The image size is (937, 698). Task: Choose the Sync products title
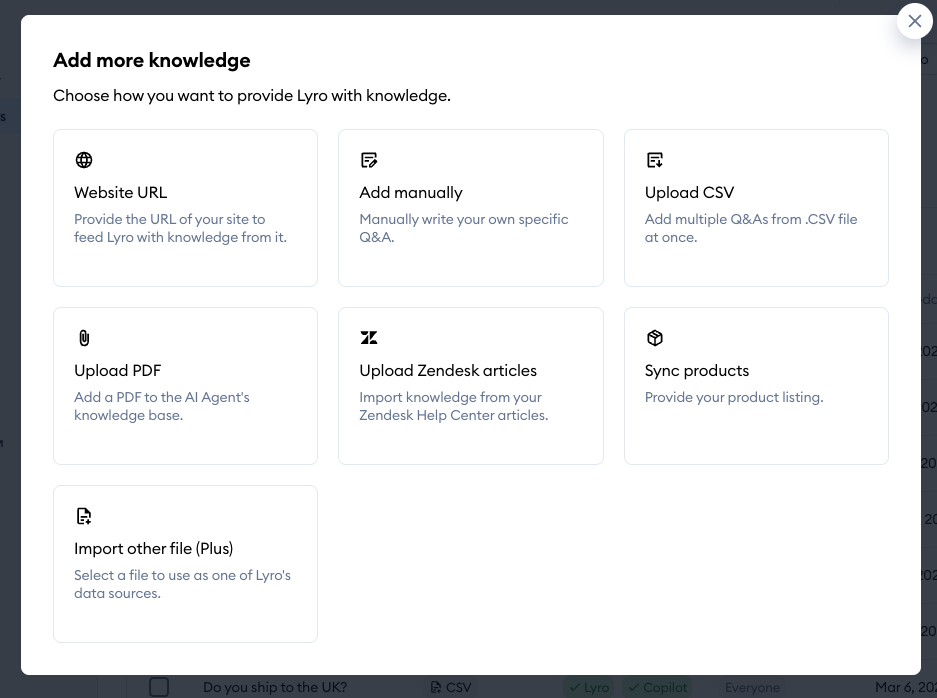696,370
